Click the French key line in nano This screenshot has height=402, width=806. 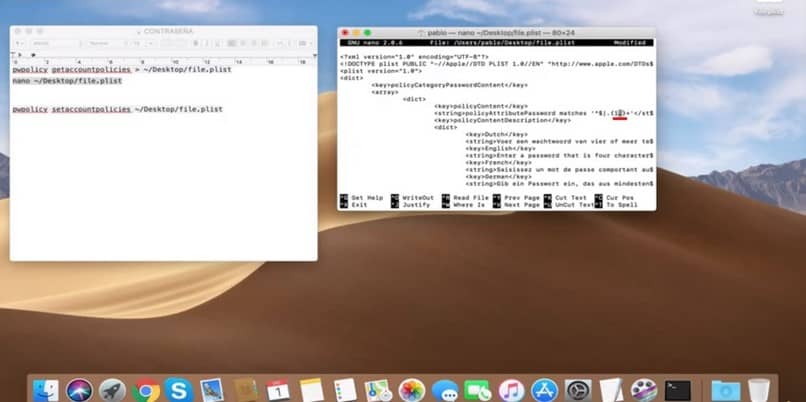(x=498, y=162)
